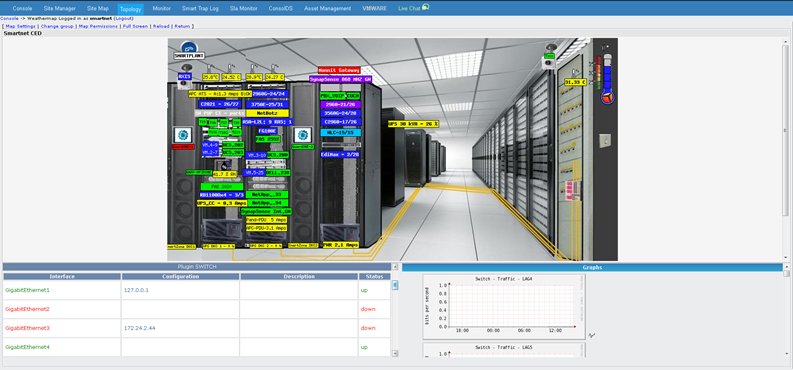Click the GigabitEthernet3 interface name
Viewport: 793px width, 370px height.
click(x=27, y=328)
